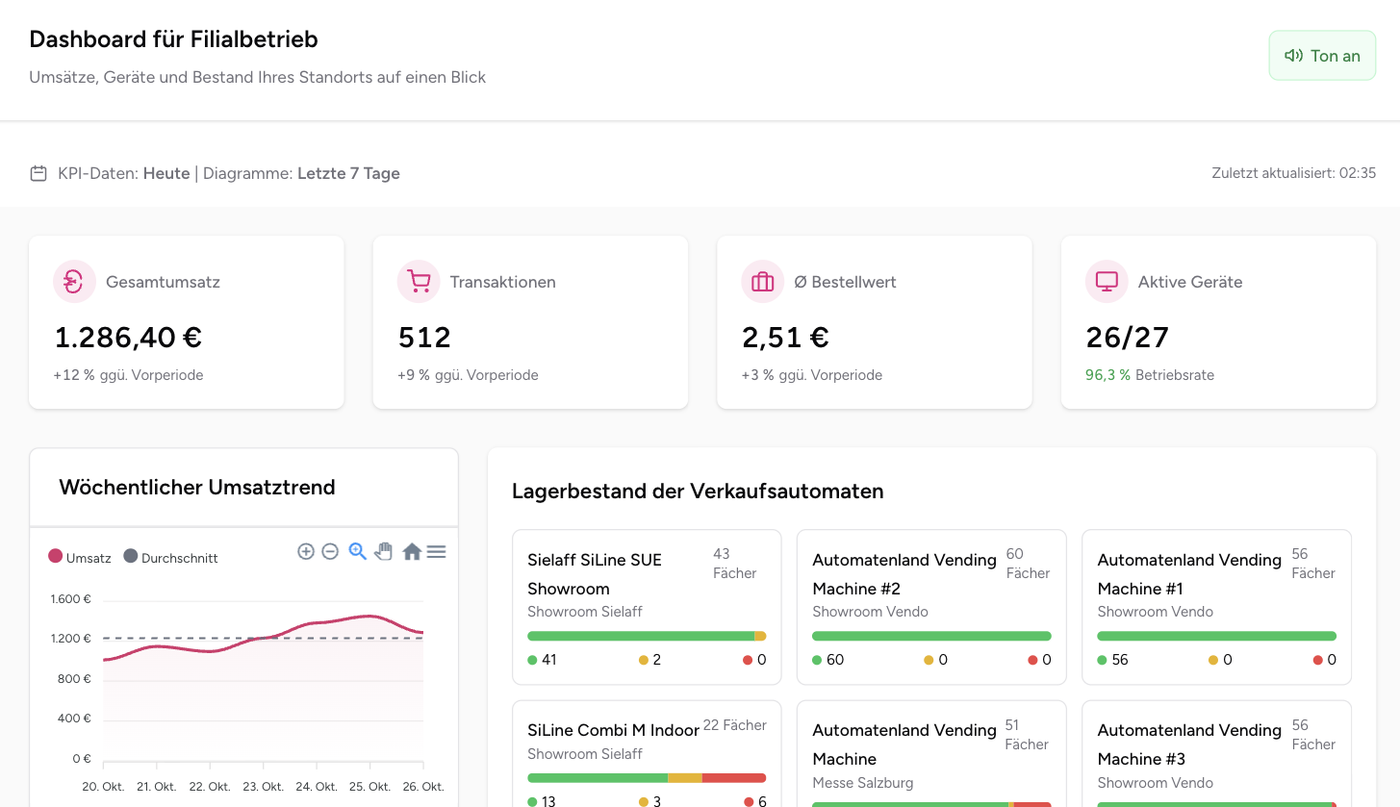The image size is (1400, 807).
Task: Click the 'Dashboard für Filialbetrieb' page title
Action: [x=174, y=39]
